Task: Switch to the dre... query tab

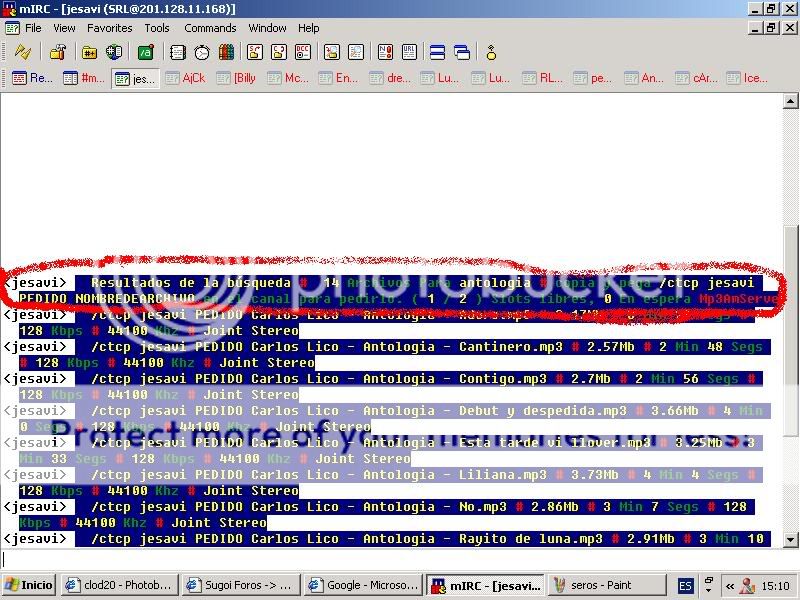Action: click(390, 78)
